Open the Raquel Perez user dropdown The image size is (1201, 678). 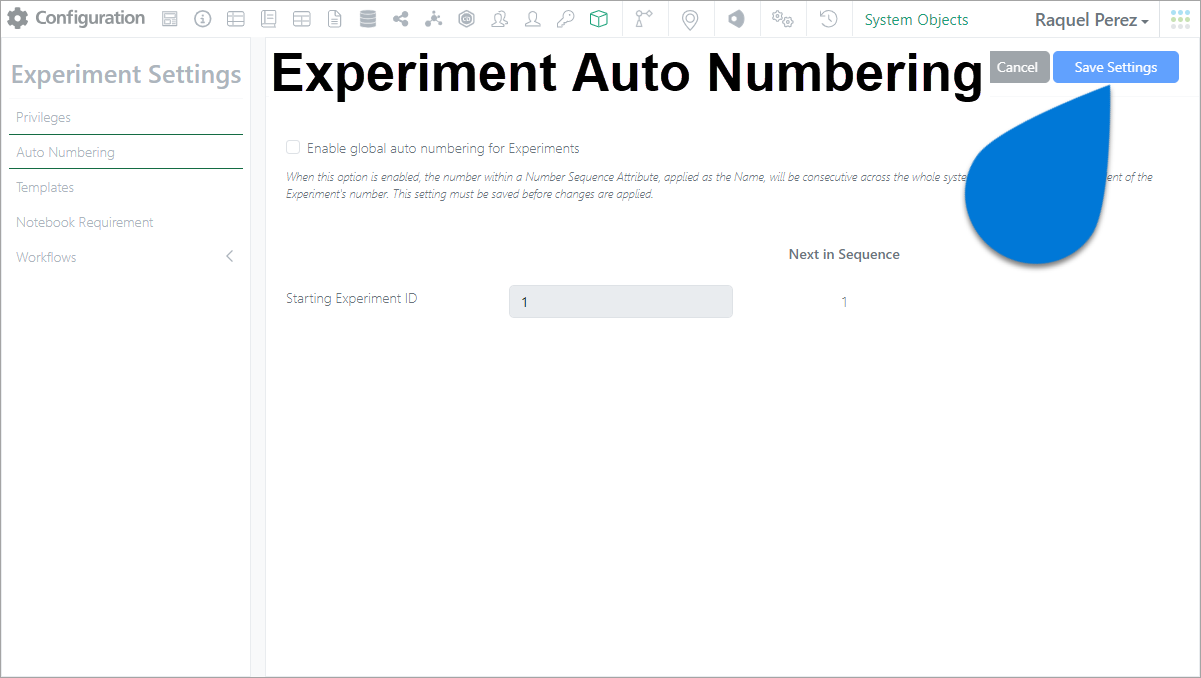[x=1091, y=20]
